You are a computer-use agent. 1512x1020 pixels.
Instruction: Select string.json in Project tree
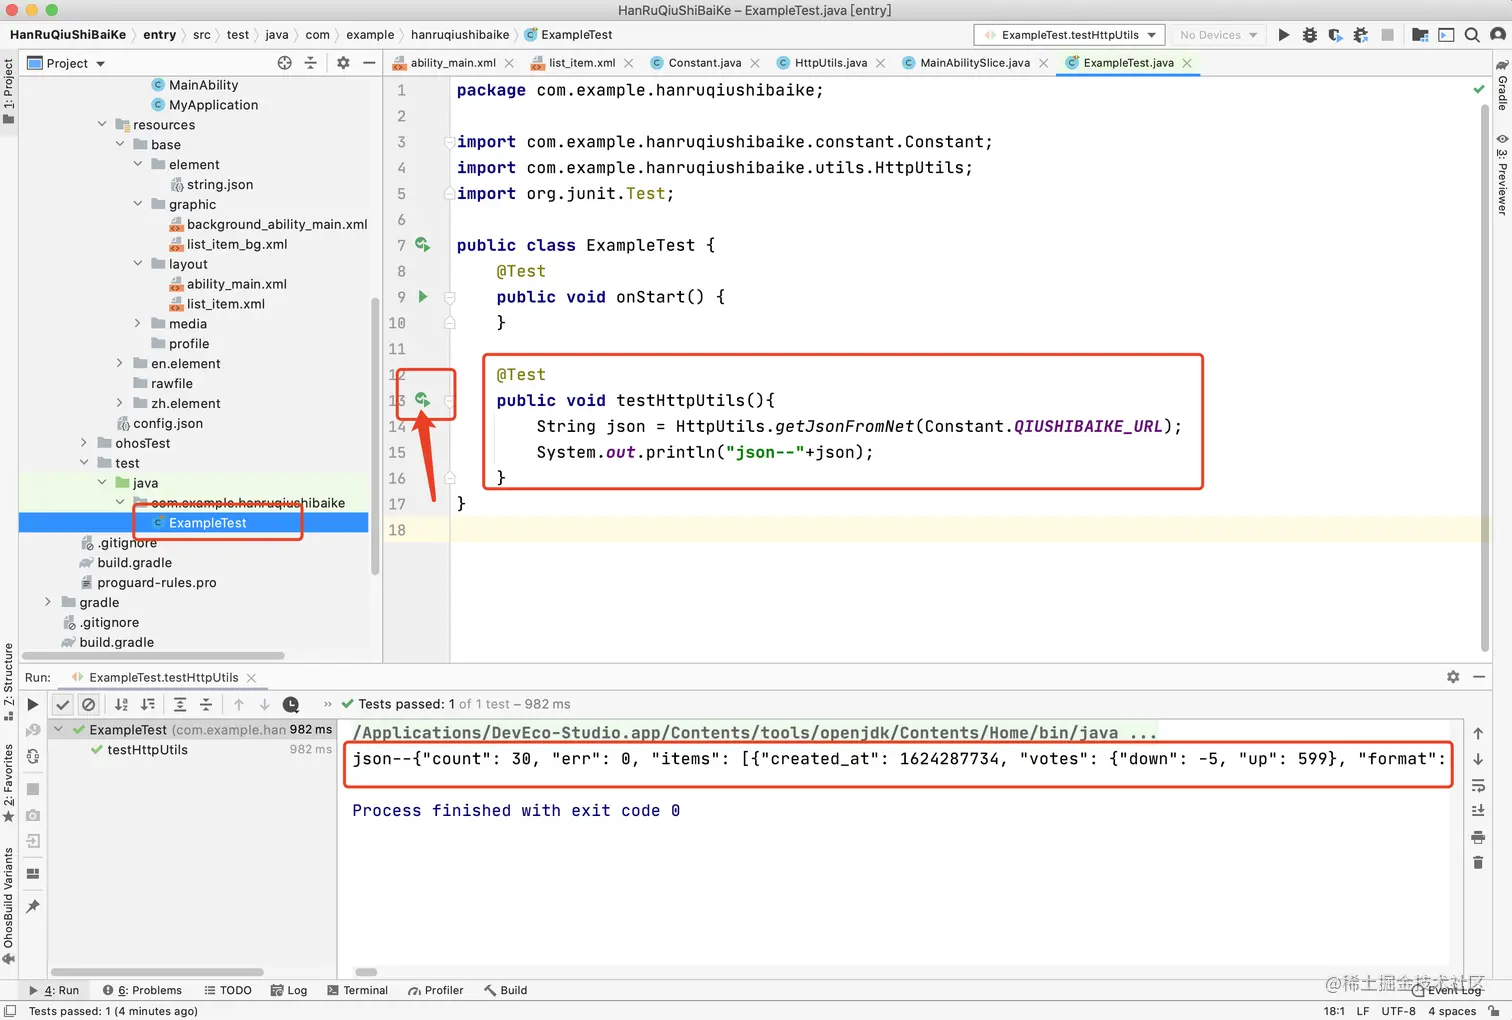pyautogui.click(x=220, y=184)
